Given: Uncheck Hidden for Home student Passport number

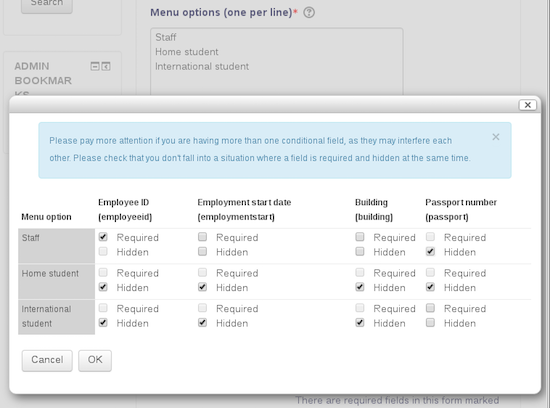Looking at the screenshot, I should [x=430, y=287].
